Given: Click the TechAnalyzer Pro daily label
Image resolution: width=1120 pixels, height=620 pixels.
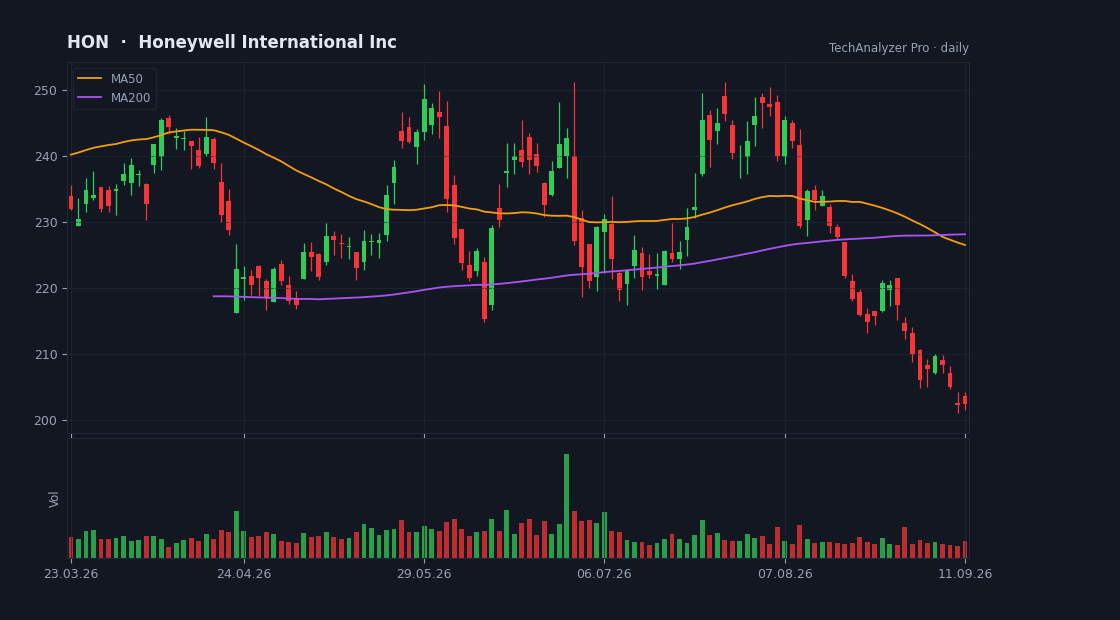Looking at the screenshot, I should 899,48.
